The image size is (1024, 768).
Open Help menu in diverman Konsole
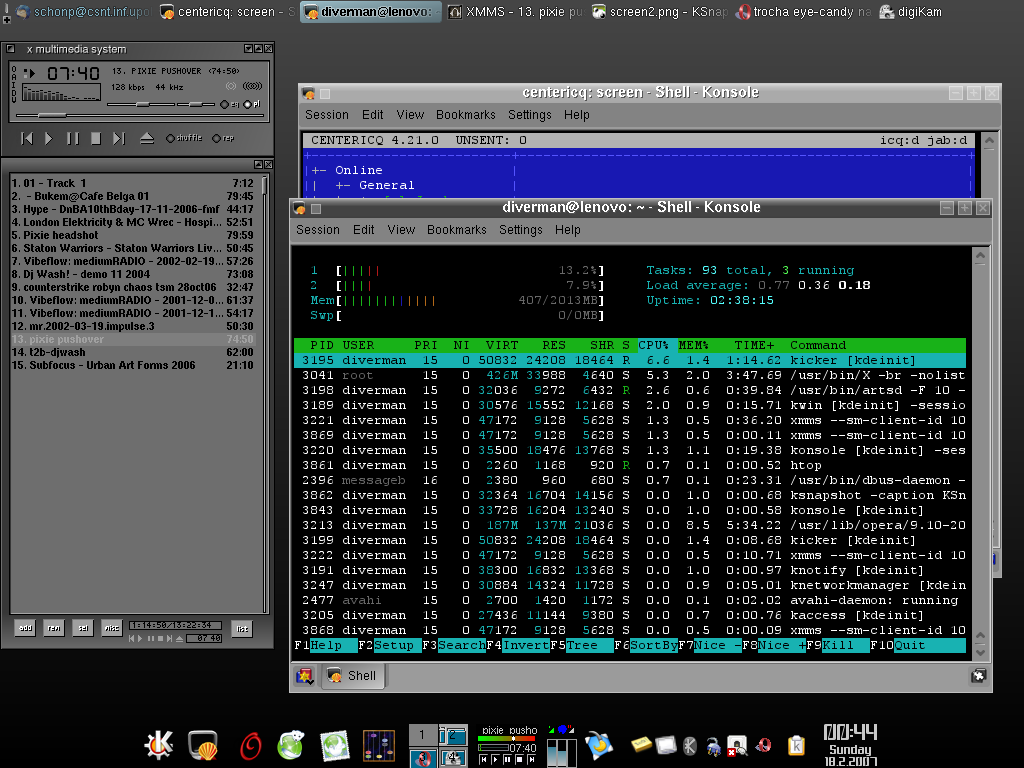[x=568, y=230]
